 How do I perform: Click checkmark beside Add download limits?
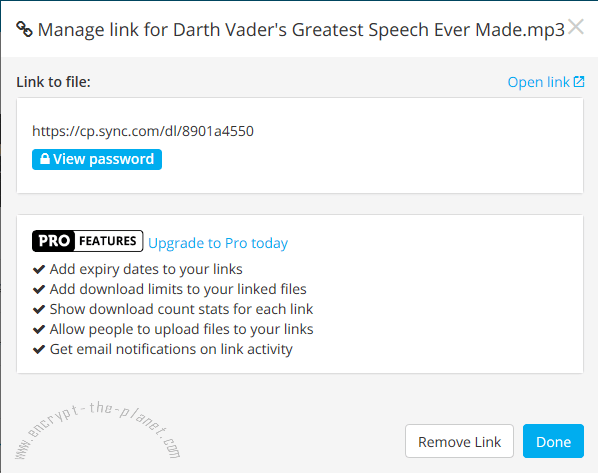tap(39, 290)
